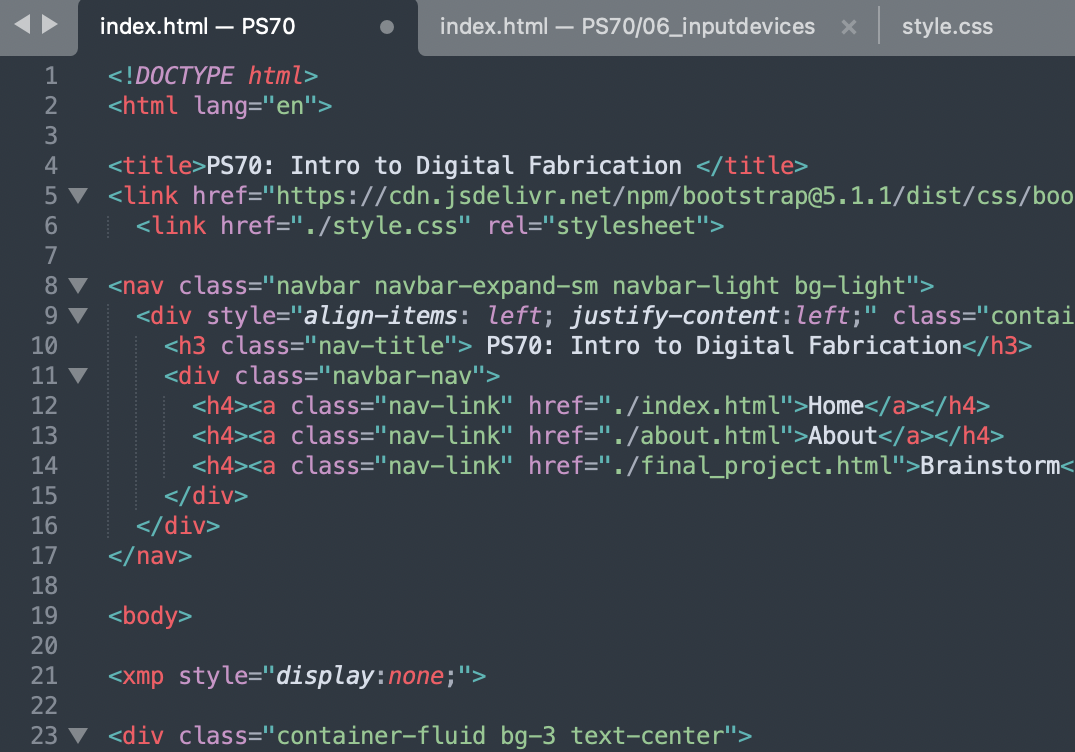1075x752 pixels.
Task: Click the "./style.css" href value
Action: 381,226
